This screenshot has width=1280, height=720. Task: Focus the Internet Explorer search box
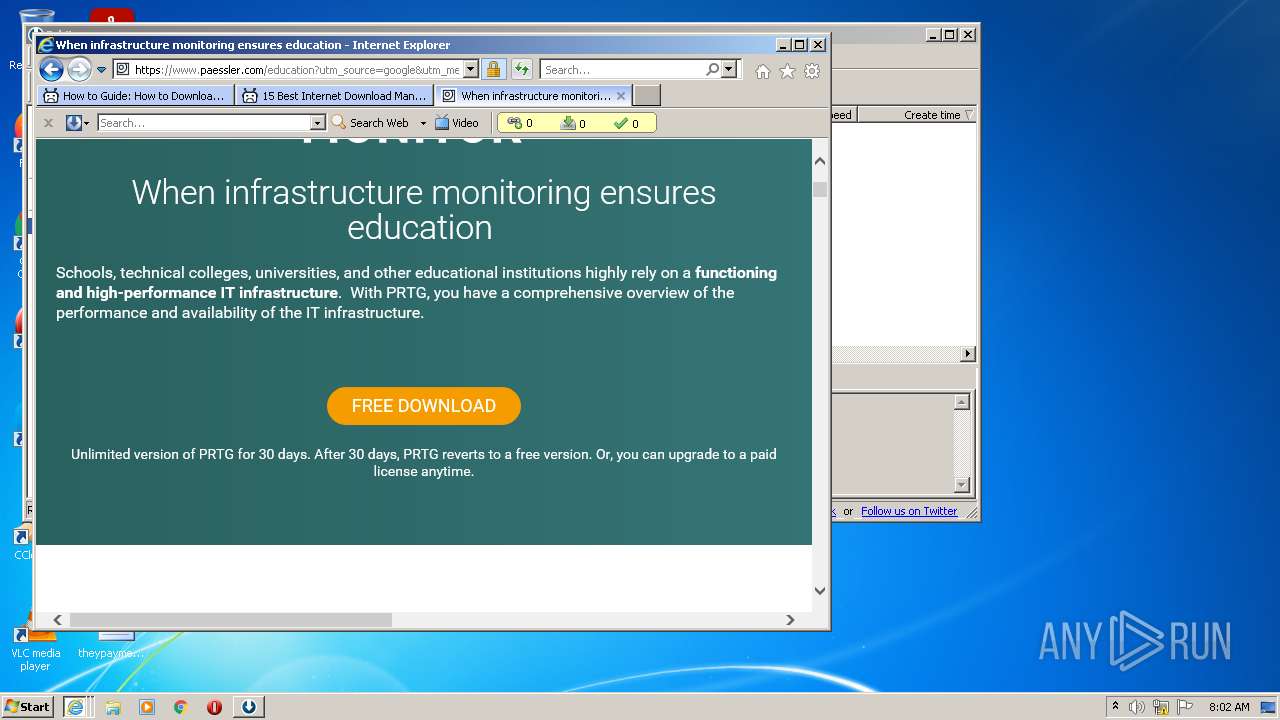622,70
